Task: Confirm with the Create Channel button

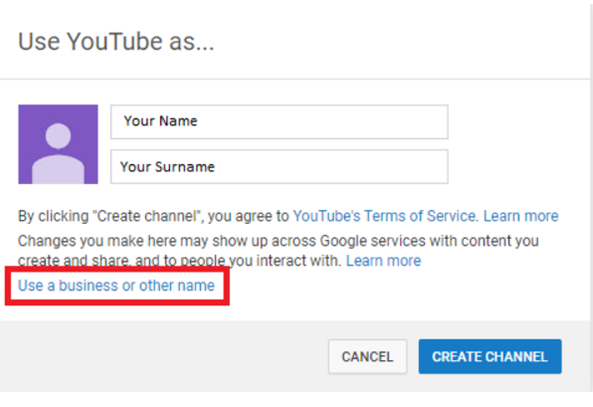Action: click(x=490, y=356)
